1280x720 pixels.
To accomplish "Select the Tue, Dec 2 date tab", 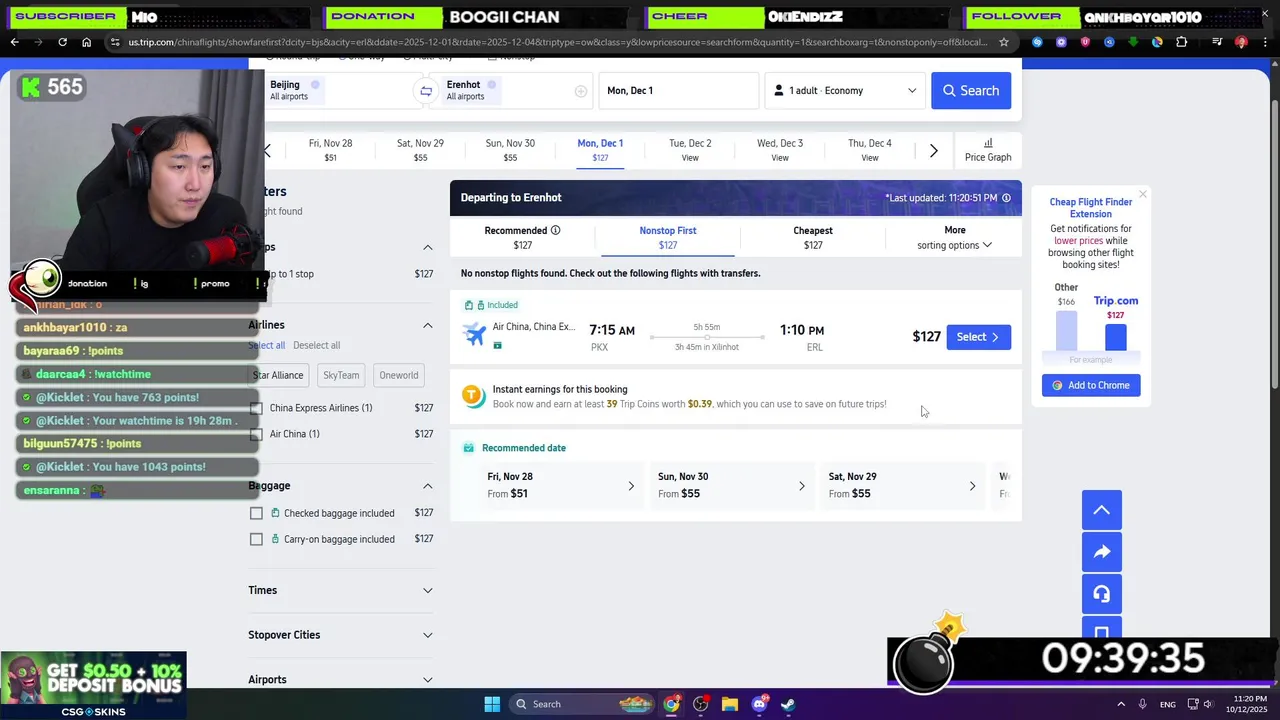I will pos(690,150).
